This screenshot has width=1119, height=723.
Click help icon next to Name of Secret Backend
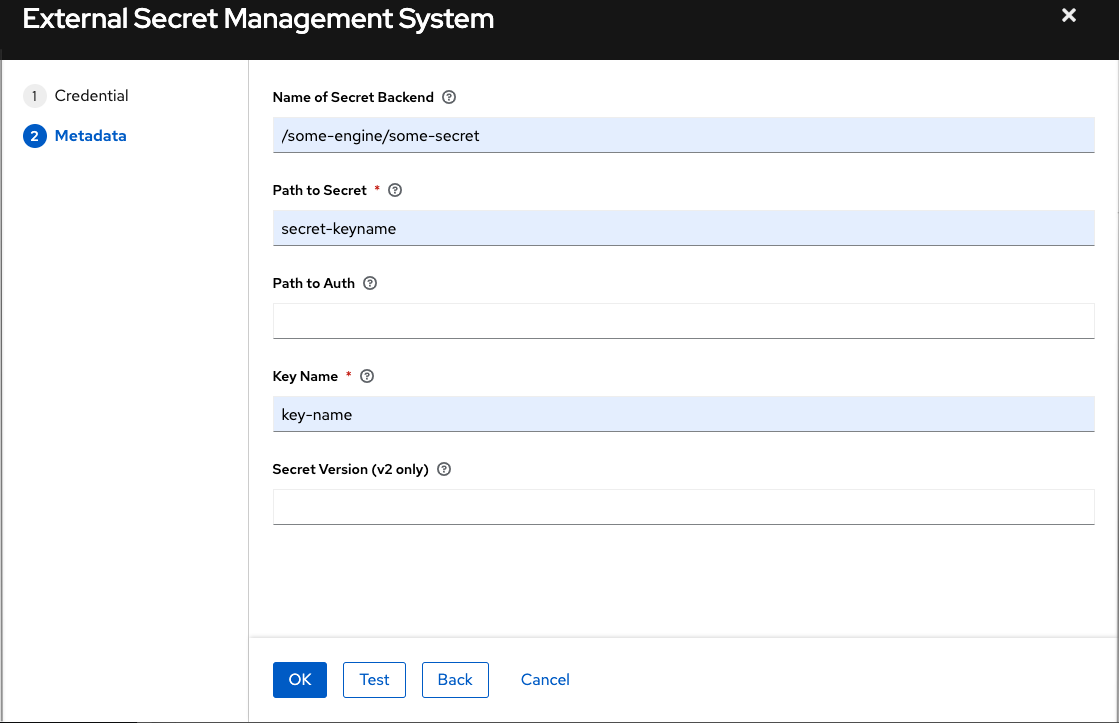click(449, 98)
